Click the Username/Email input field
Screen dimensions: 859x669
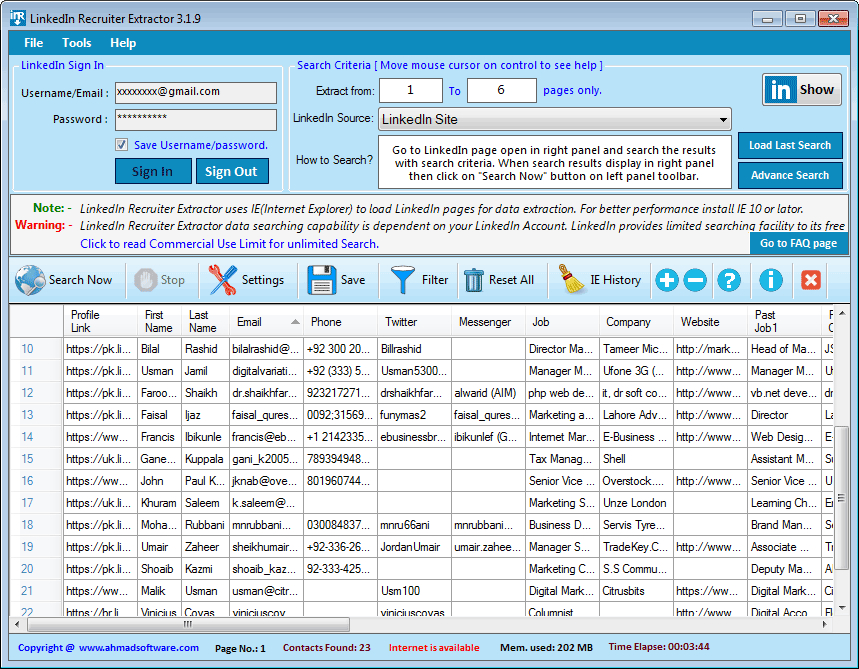tap(196, 93)
